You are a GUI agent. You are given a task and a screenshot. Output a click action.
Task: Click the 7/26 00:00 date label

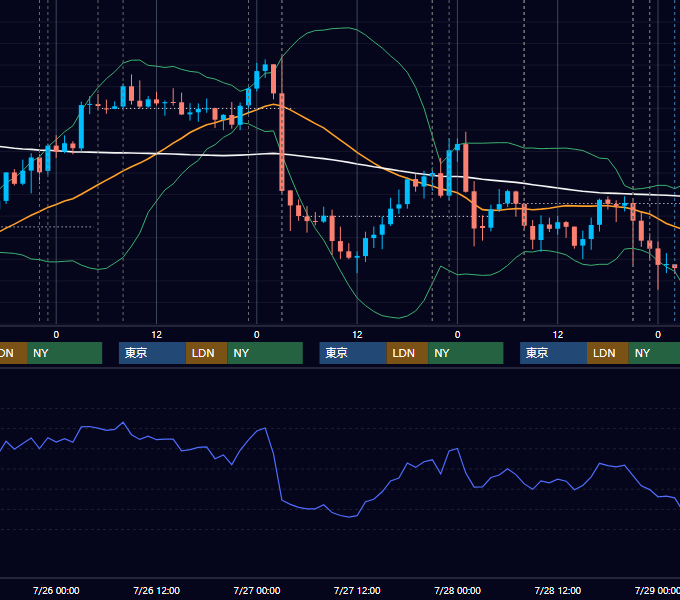56,590
